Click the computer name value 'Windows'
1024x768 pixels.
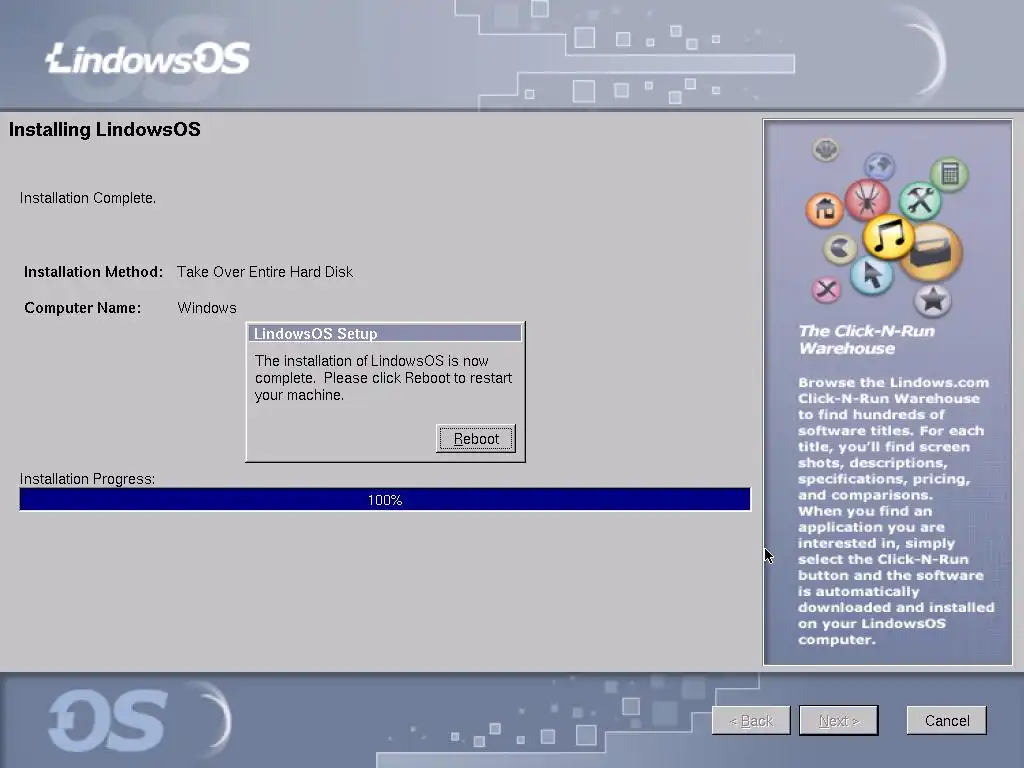(x=207, y=308)
